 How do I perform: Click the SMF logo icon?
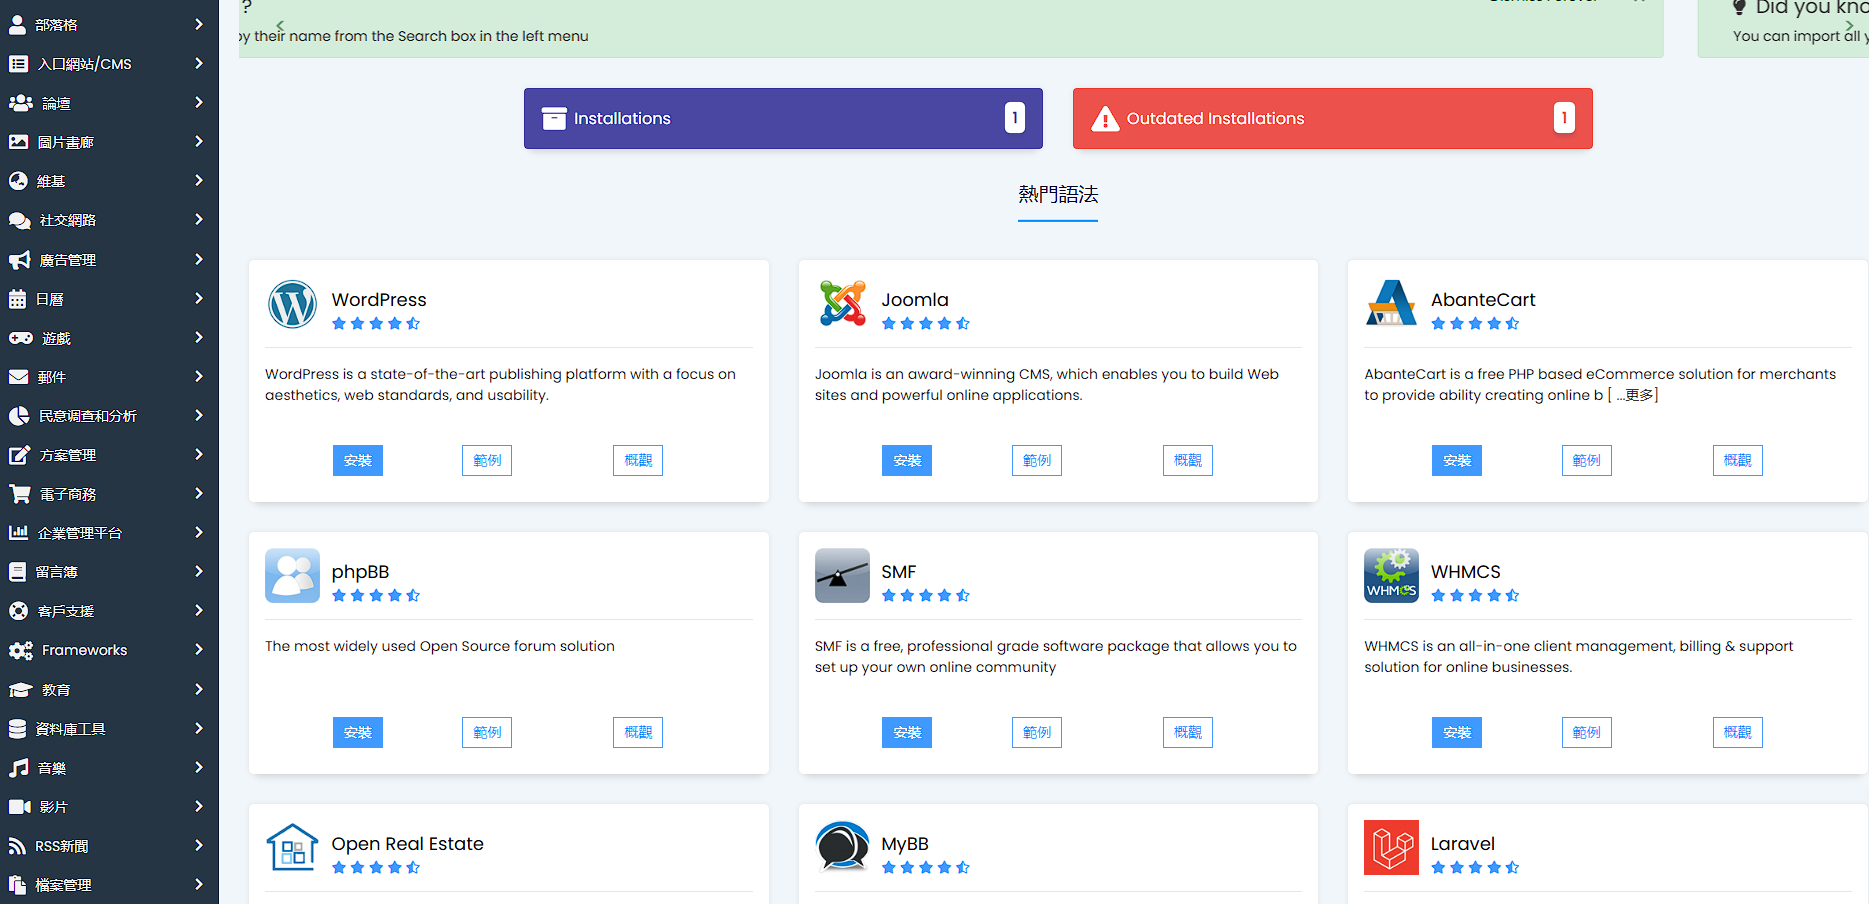point(842,576)
